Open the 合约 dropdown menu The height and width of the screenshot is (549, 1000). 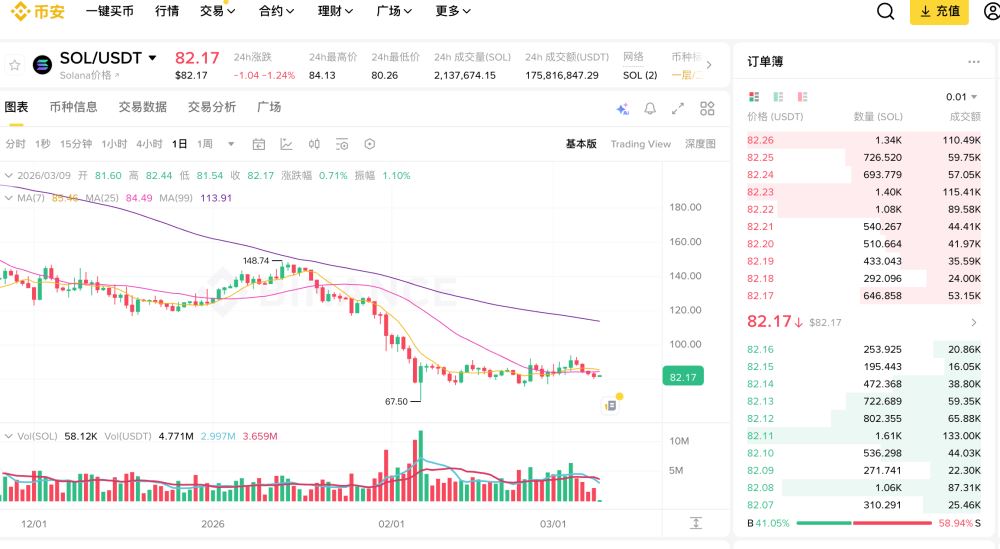point(276,11)
